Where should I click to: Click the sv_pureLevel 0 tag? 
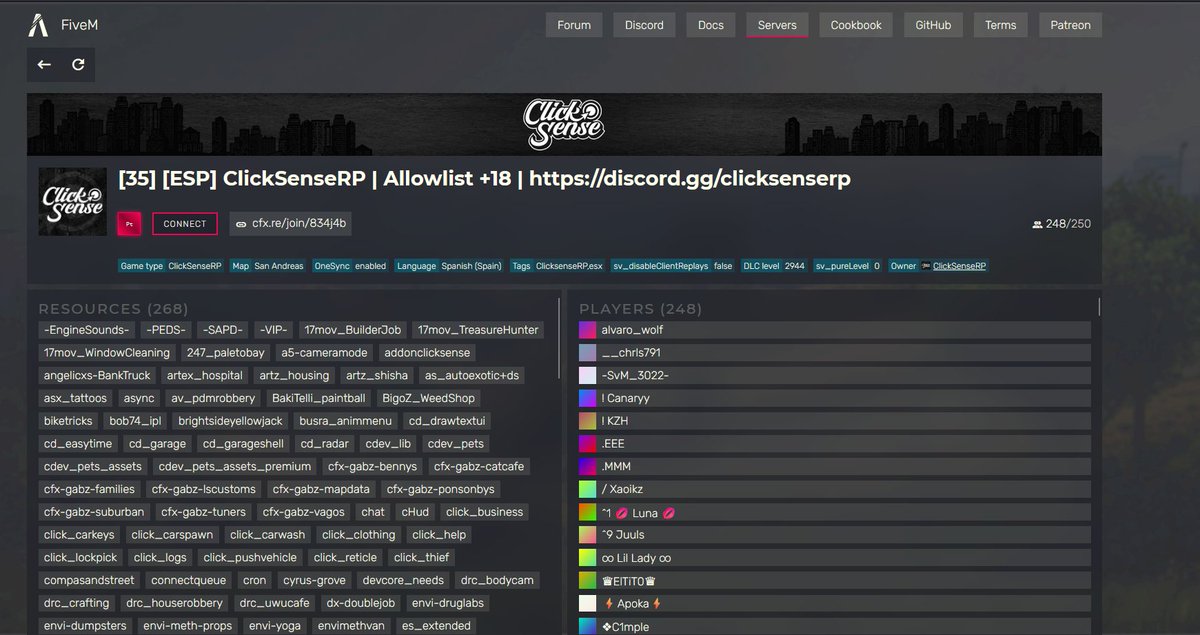point(848,266)
